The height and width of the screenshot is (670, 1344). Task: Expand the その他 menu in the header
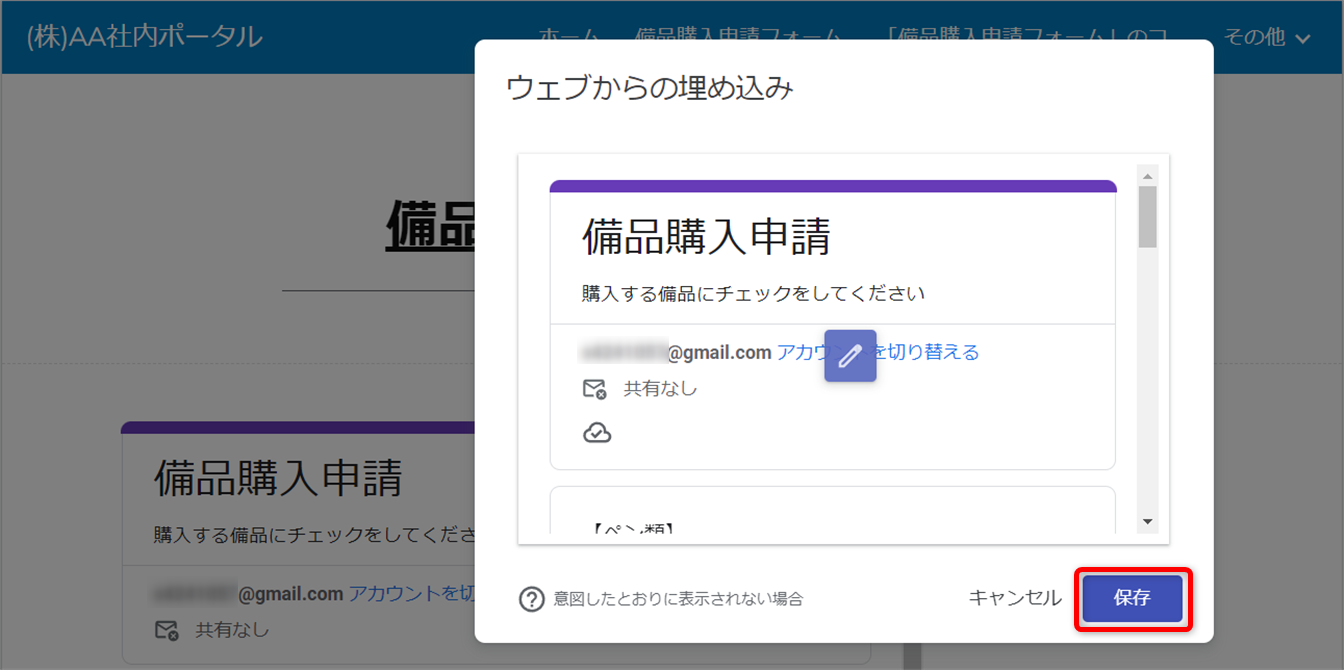click(x=1267, y=38)
